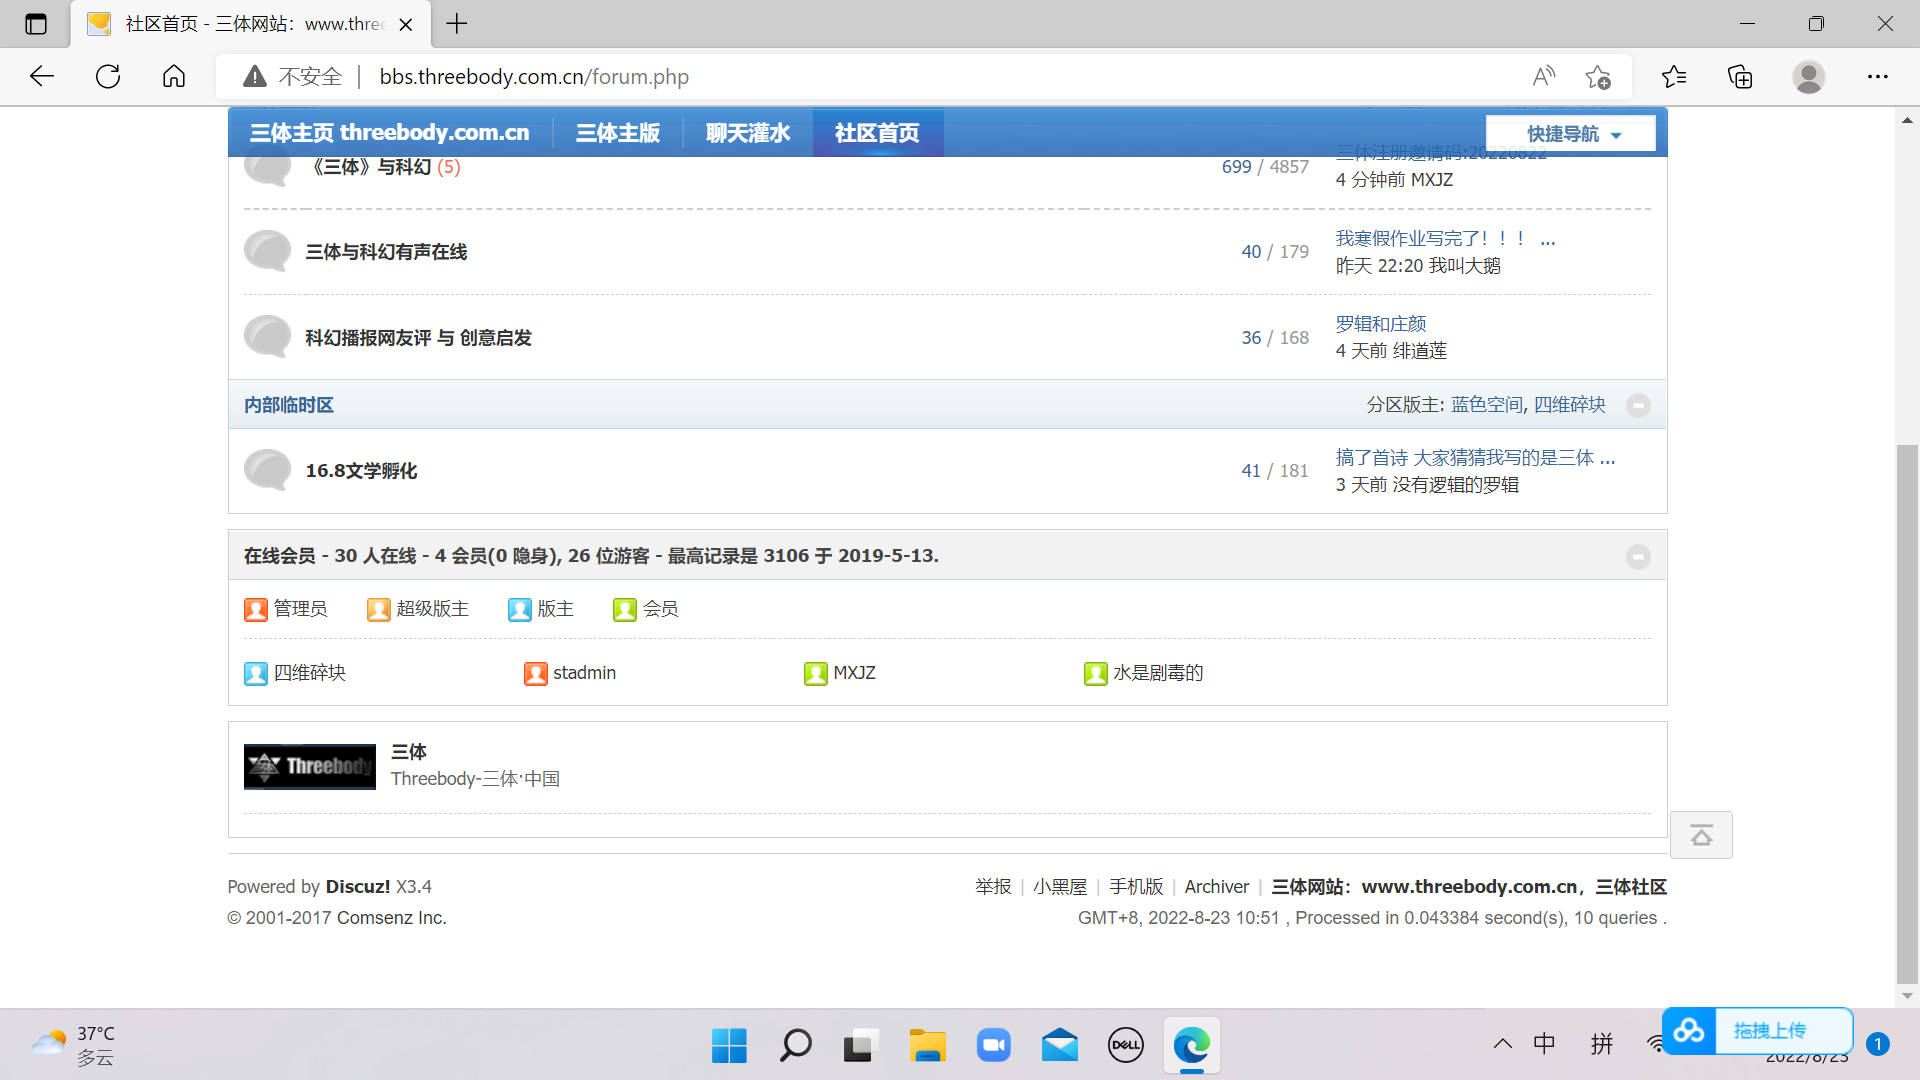Open the Favorites list icon
Screen dimensions: 1920x1080
(1674, 76)
